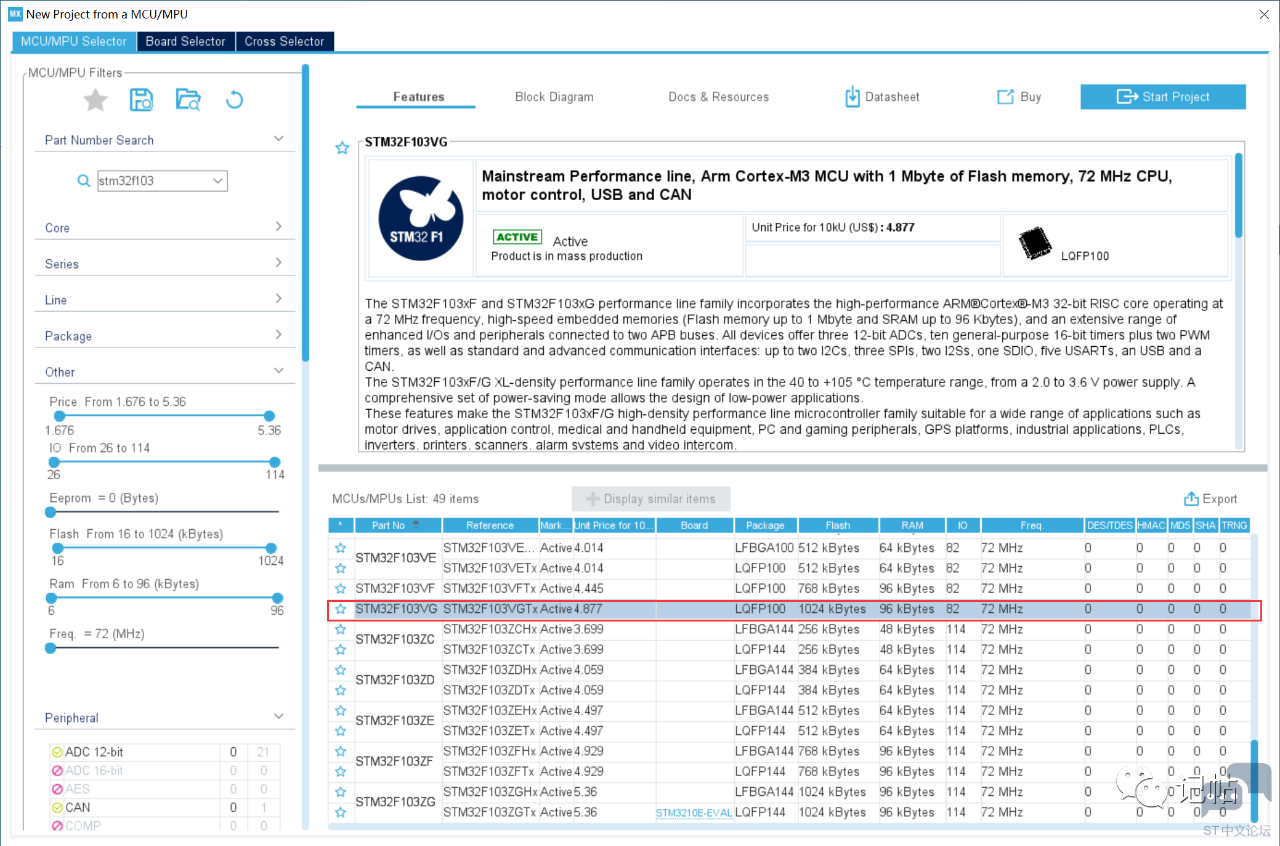Toggle favorite star for STM32F103ZGTx row

[x=340, y=812]
